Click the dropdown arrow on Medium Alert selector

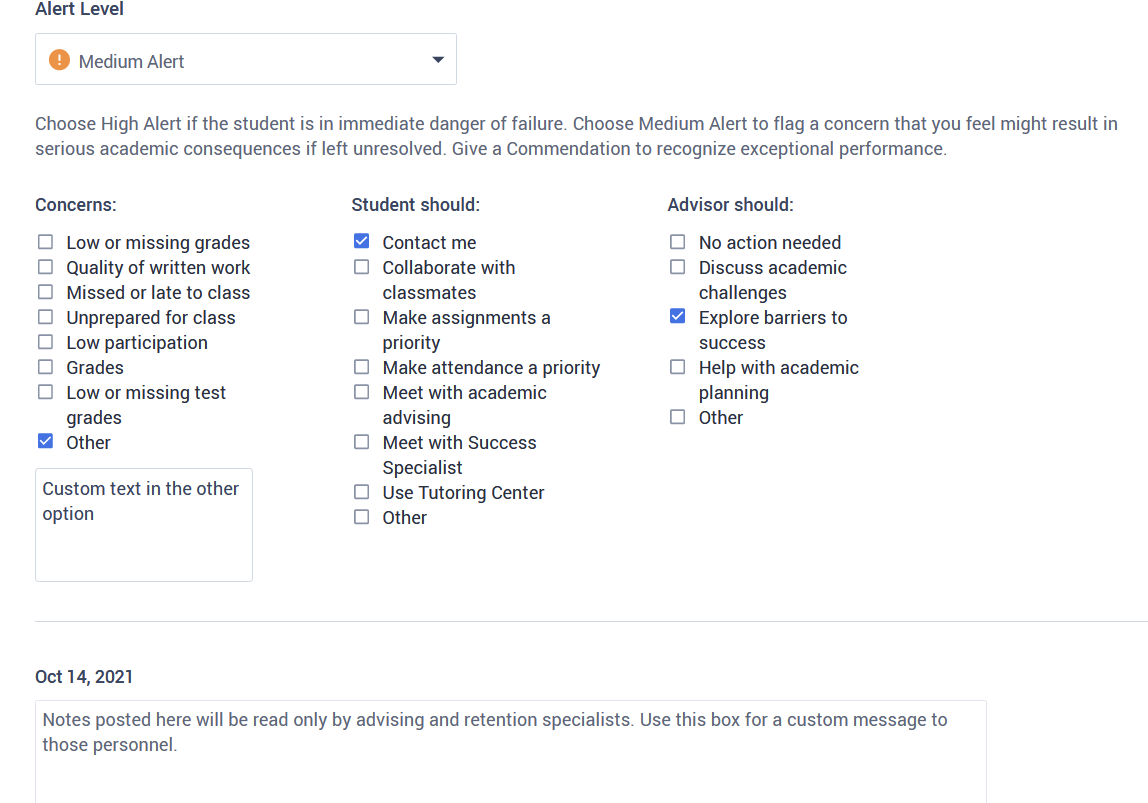[437, 60]
